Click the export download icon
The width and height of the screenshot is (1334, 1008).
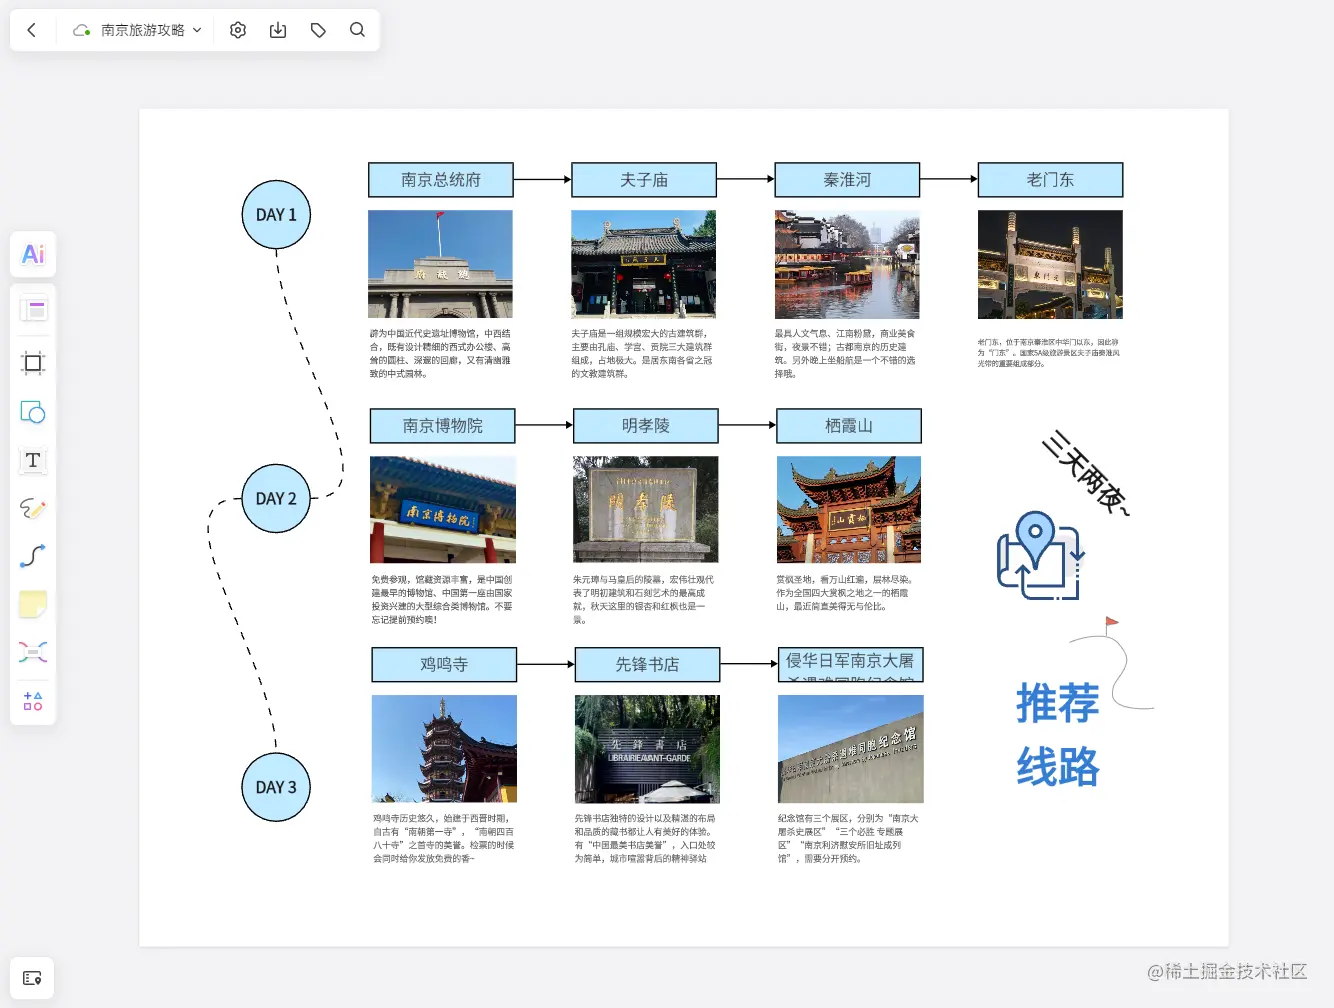tap(278, 30)
